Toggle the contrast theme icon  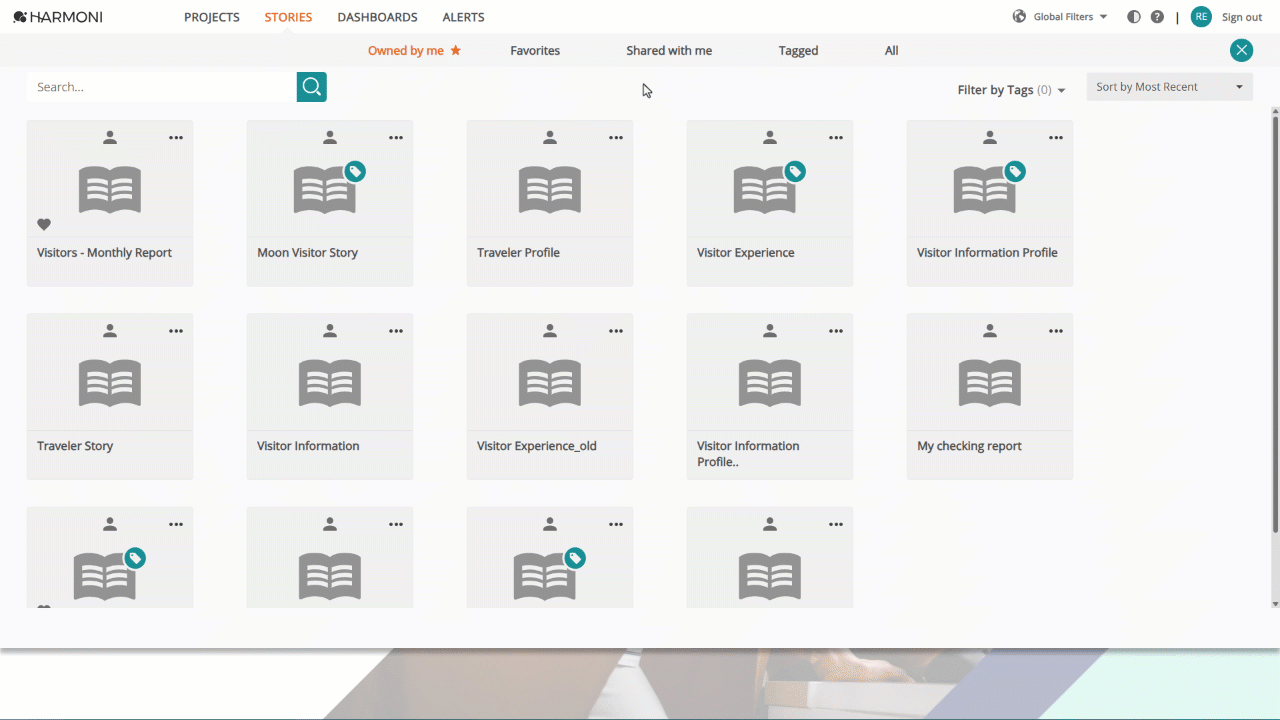pos(1133,17)
